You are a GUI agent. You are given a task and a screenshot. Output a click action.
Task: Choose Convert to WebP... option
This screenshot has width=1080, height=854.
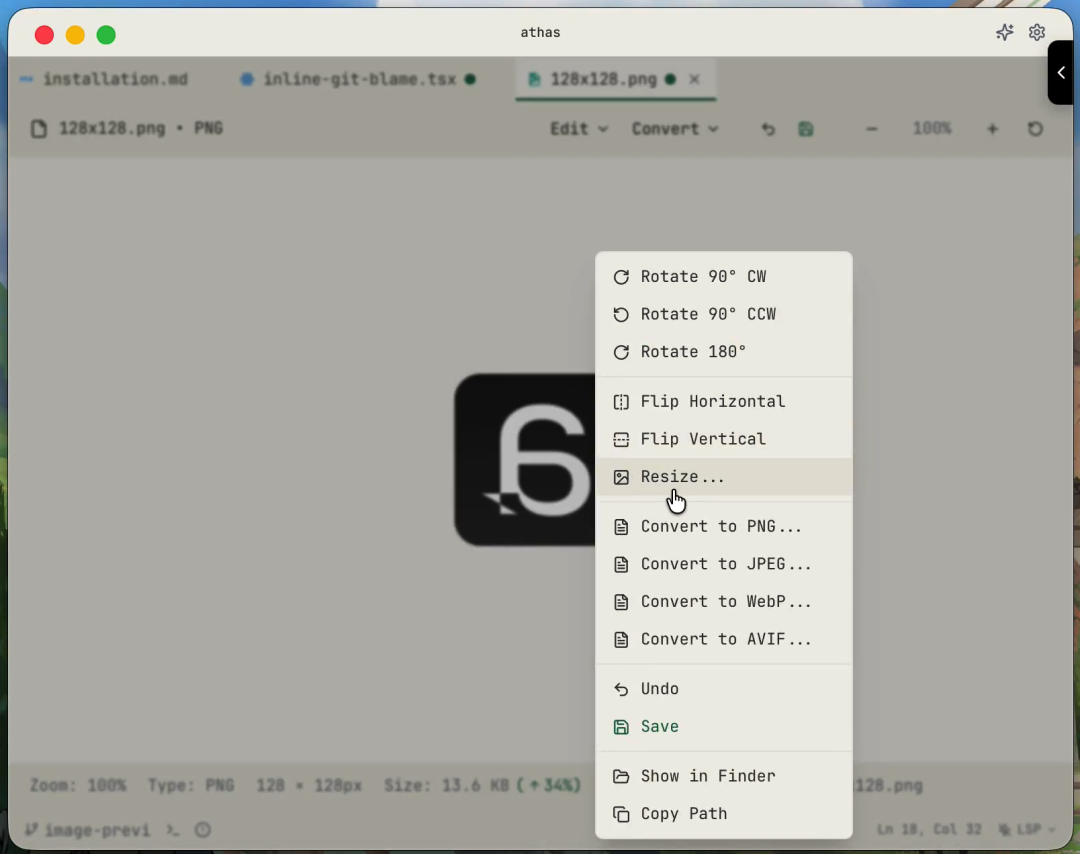tap(725, 602)
